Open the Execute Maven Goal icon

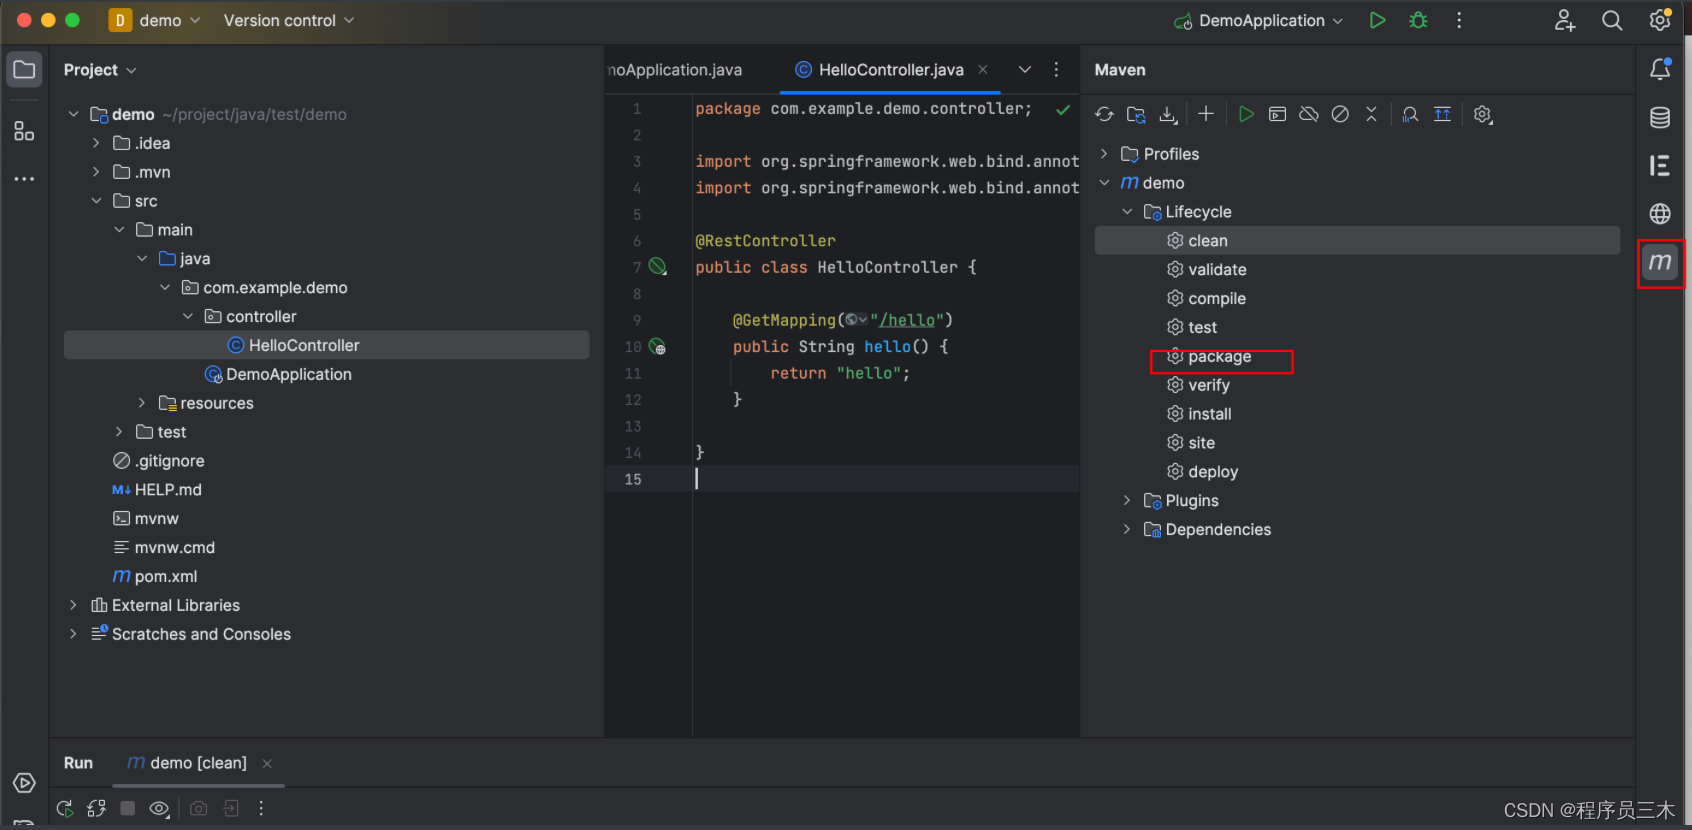1277,114
